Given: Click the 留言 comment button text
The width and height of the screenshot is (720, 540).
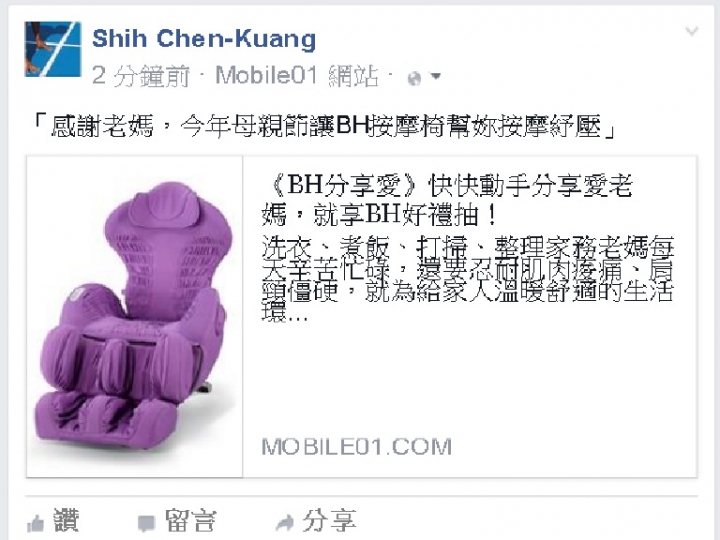Looking at the screenshot, I should coord(190,520).
